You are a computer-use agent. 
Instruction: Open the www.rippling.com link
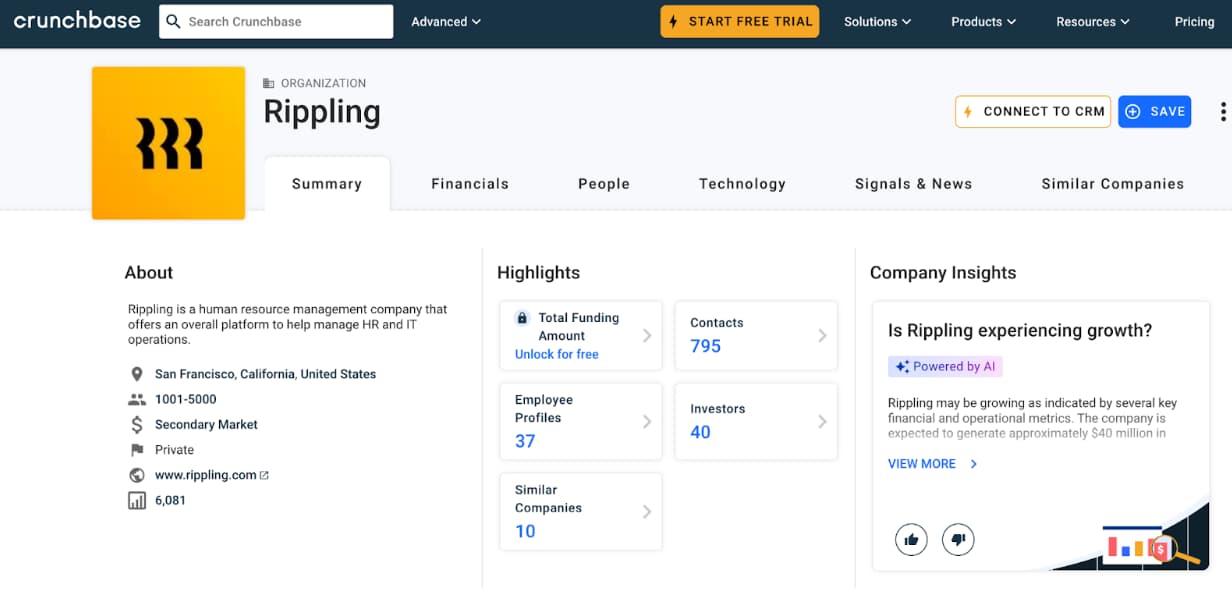pos(206,475)
